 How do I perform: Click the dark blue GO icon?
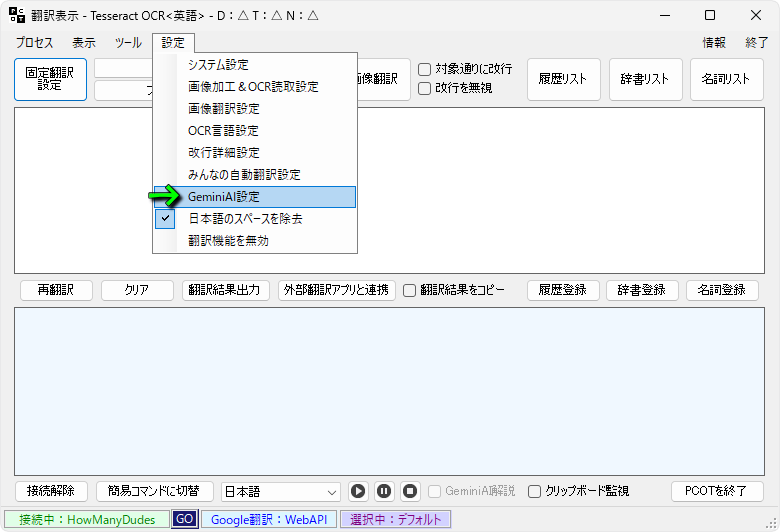point(184,519)
